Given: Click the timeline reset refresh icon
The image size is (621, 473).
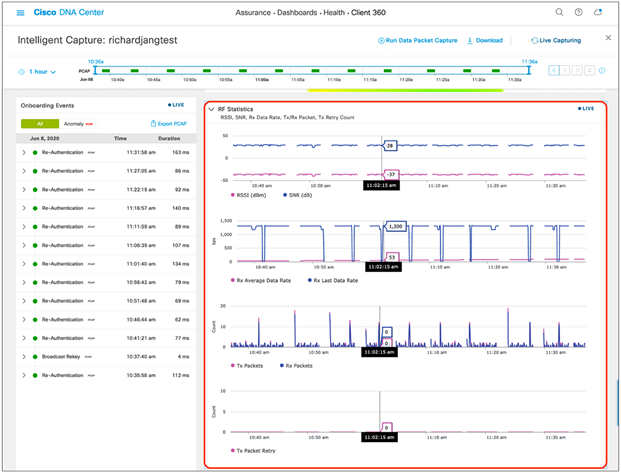Looking at the screenshot, I should point(589,71).
